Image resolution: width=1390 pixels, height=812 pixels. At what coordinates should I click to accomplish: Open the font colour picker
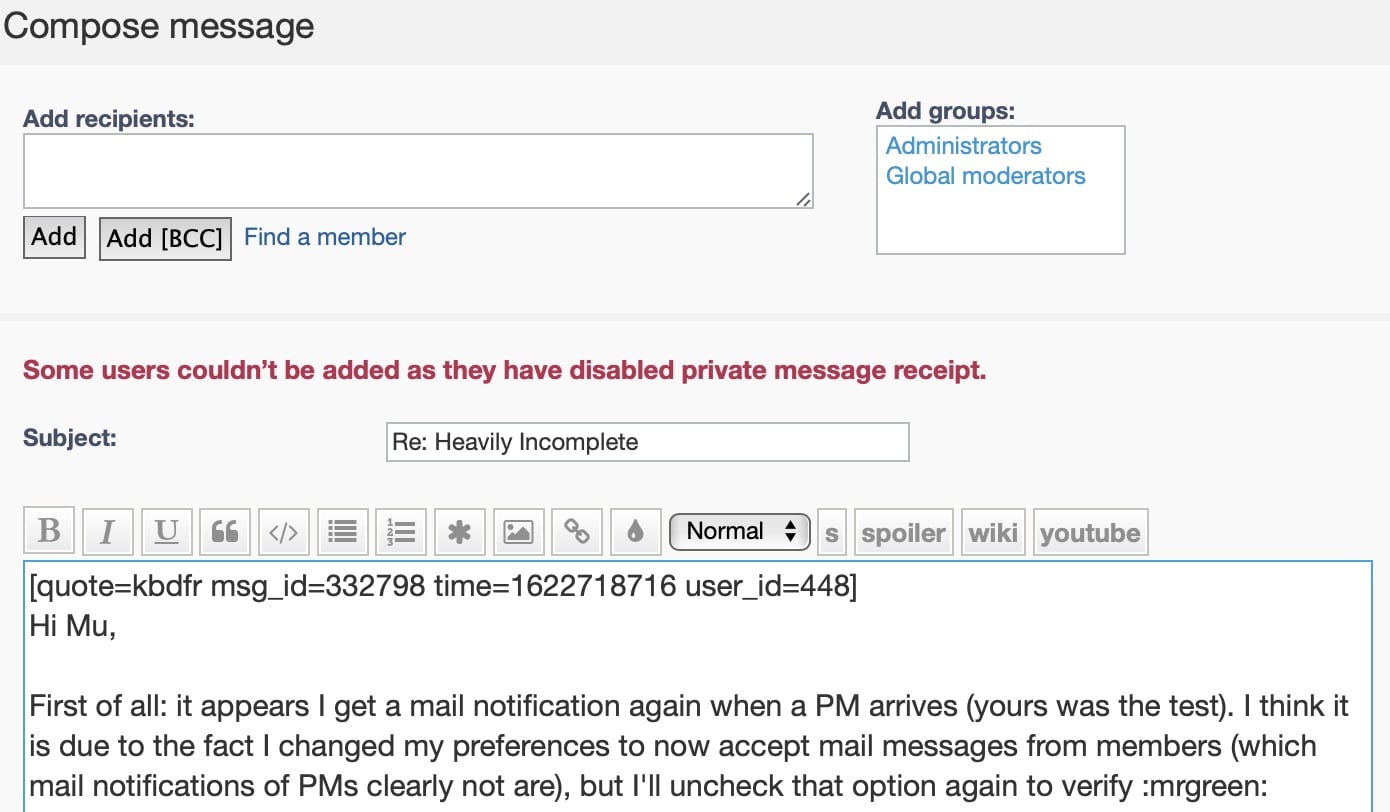(635, 531)
